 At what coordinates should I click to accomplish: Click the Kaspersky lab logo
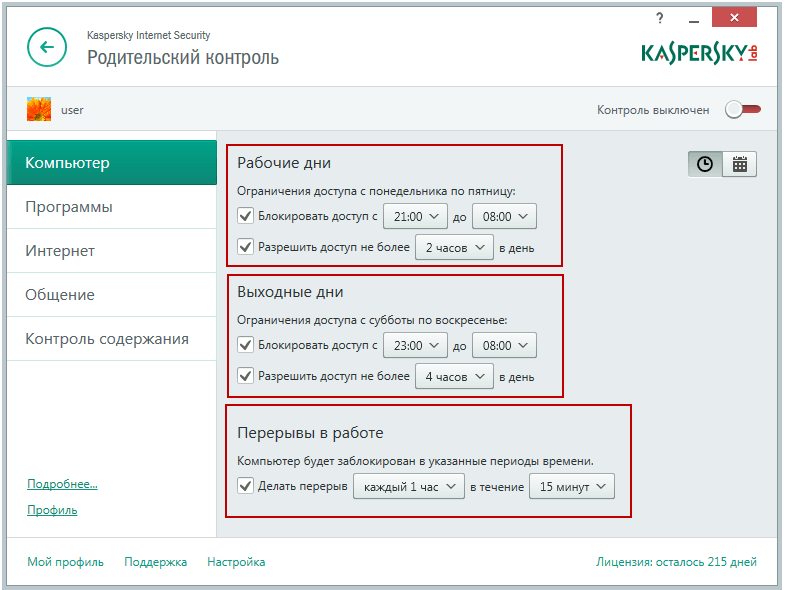click(x=699, y=53)
